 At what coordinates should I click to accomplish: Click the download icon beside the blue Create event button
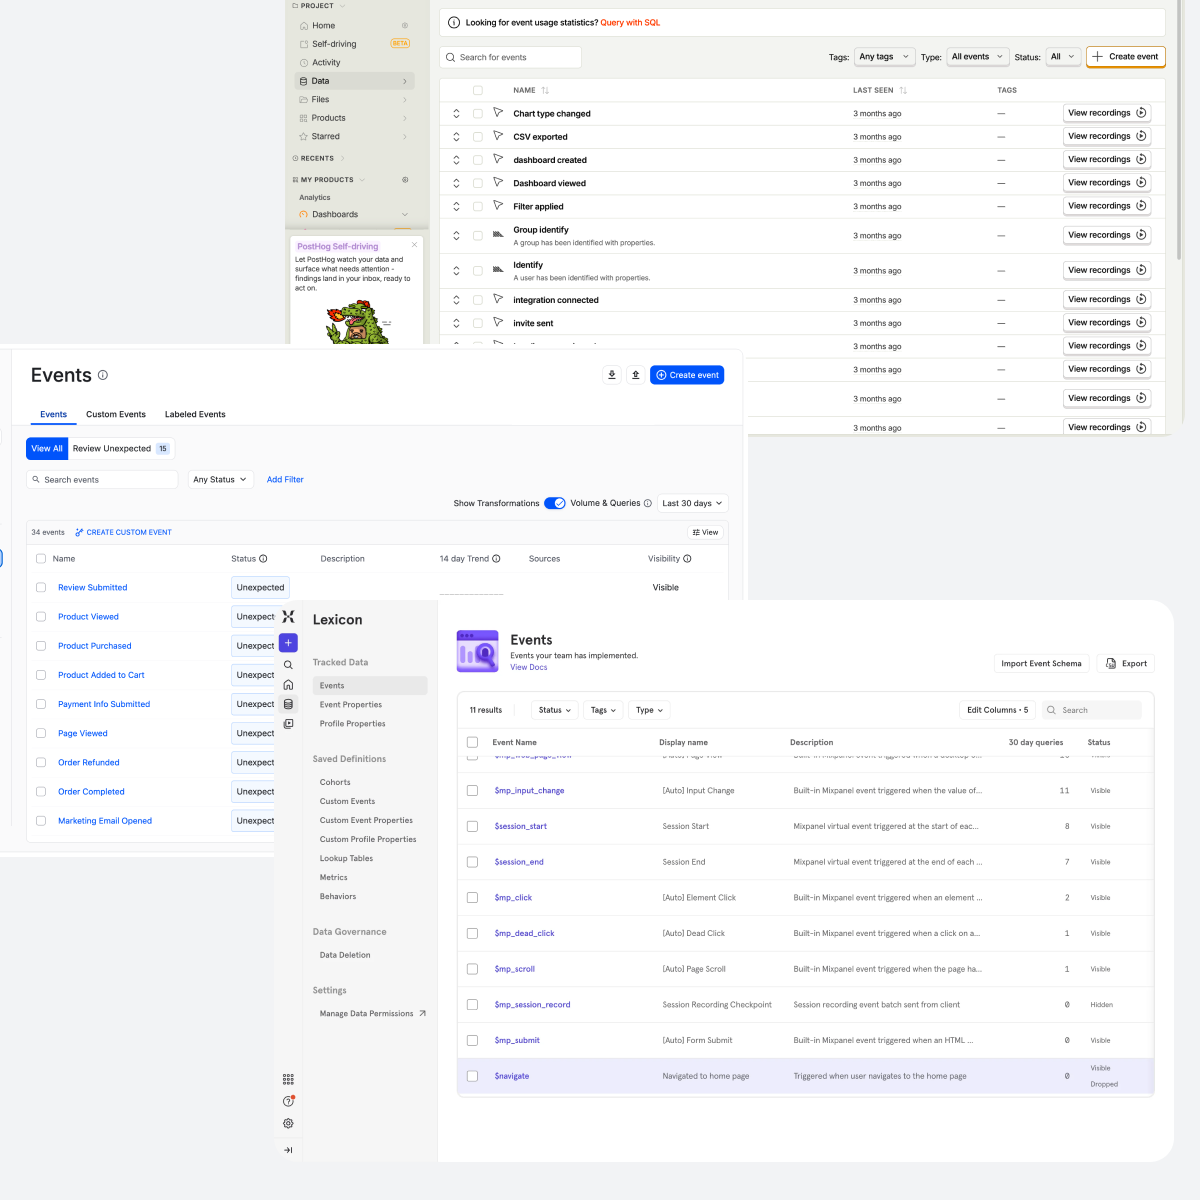(612, 375)
